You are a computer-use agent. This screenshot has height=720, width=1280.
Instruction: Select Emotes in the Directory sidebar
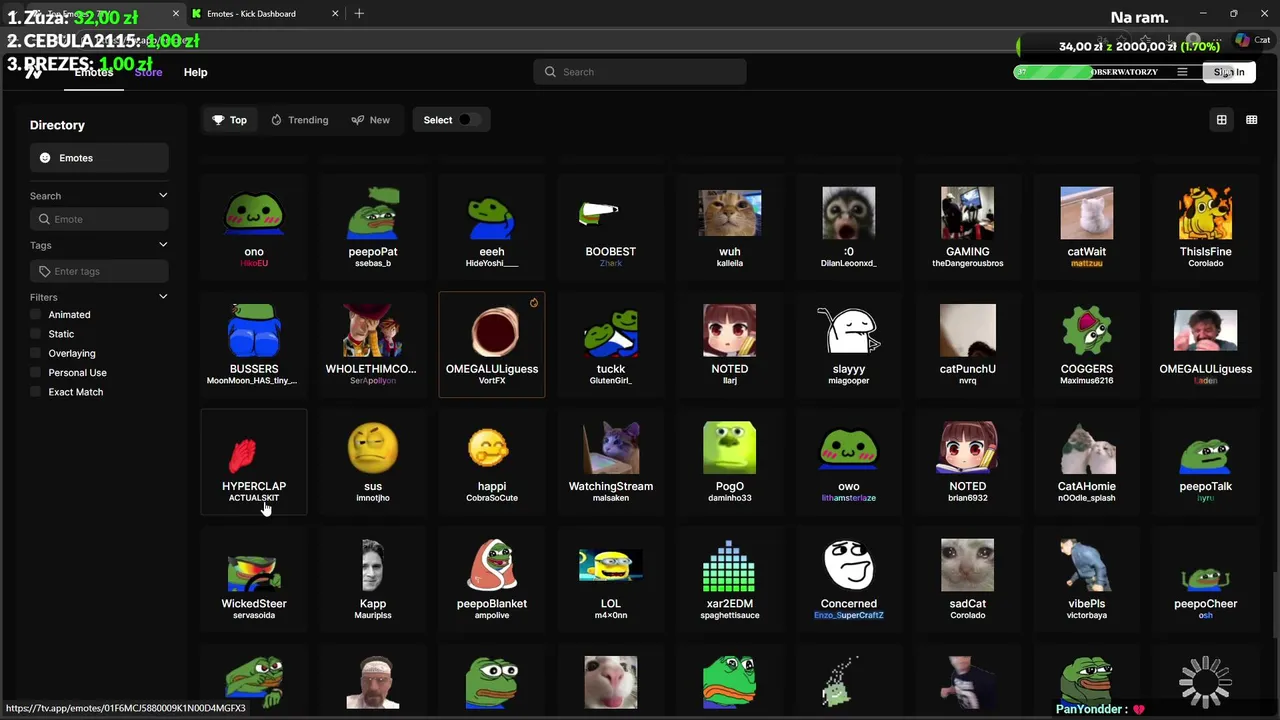point(98,158)
